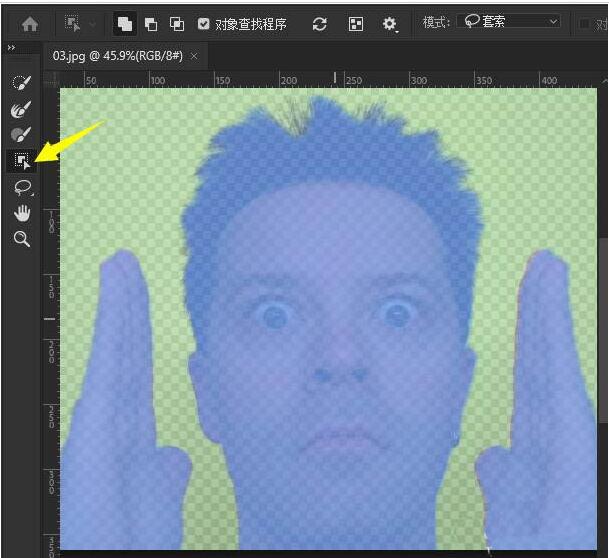Select the Quick Selection tool
The height and width of the screenshot is (558, 609).
[21, 82]
